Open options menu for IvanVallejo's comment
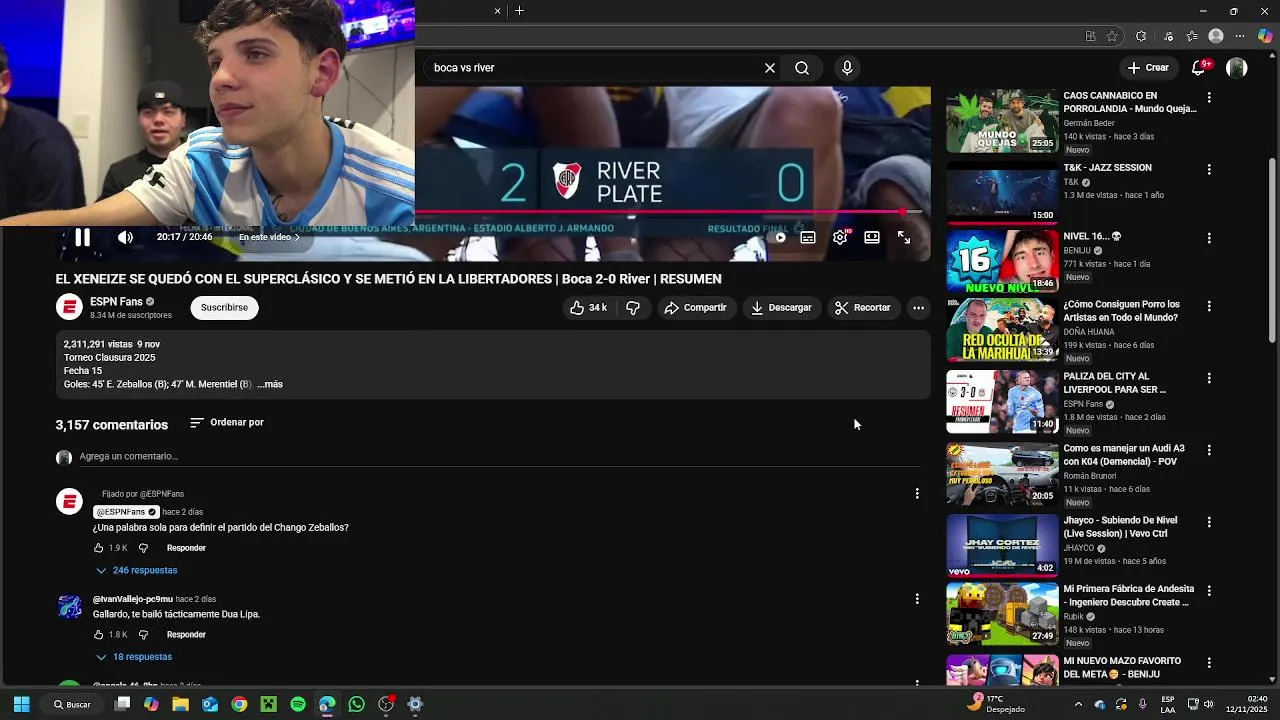This screenshot has height=720, width=1280. pyautogui.click(x=917, y=599)
